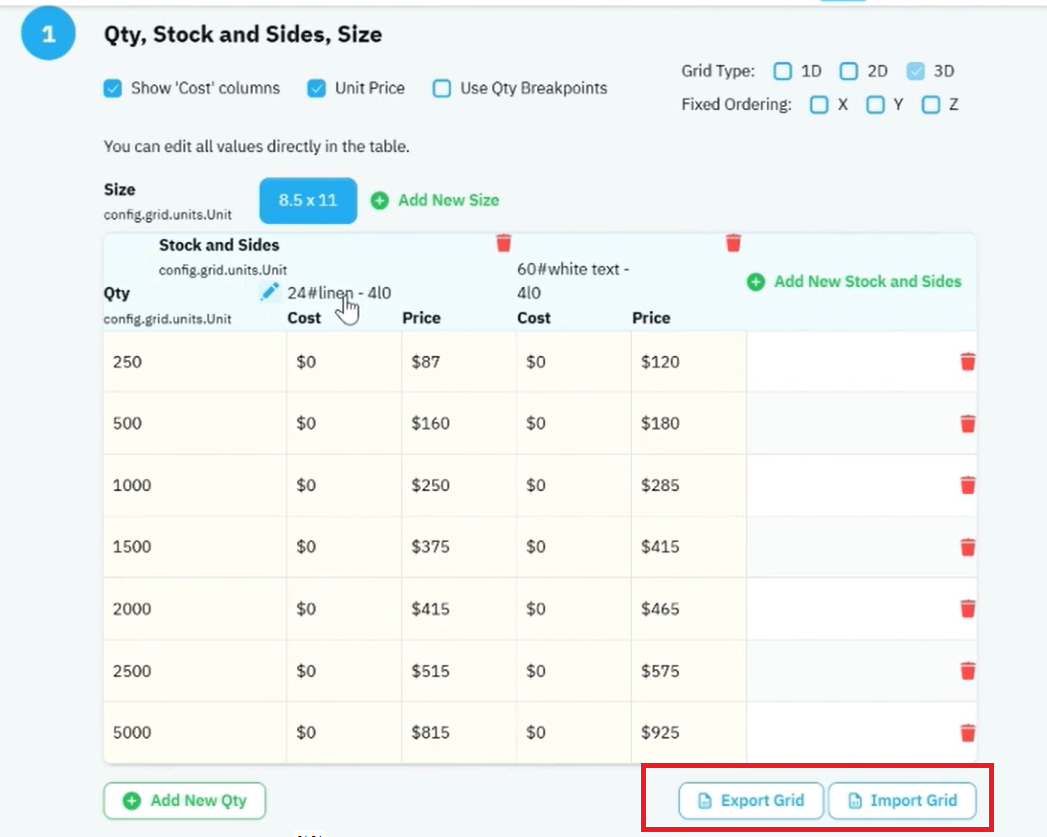This screenshot has height=837, width=1047.
Task: Edit the 2500 quantity cell
Action: click(x=195, y=670)
